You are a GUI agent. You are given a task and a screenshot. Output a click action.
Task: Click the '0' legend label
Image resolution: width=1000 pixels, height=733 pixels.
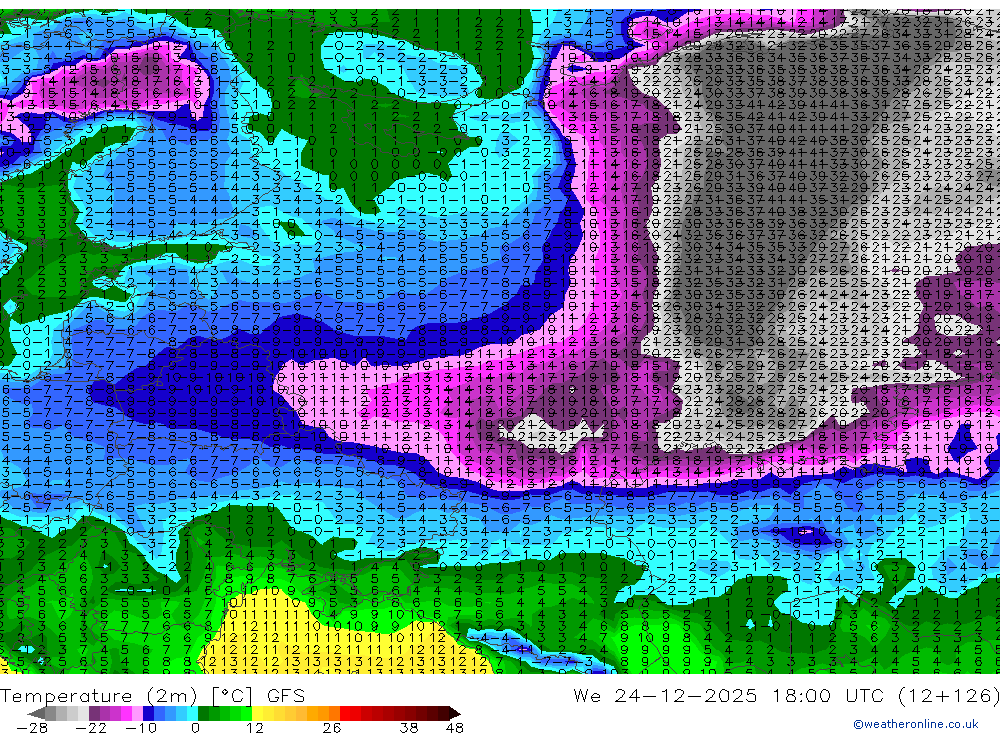tap(195, 727)
